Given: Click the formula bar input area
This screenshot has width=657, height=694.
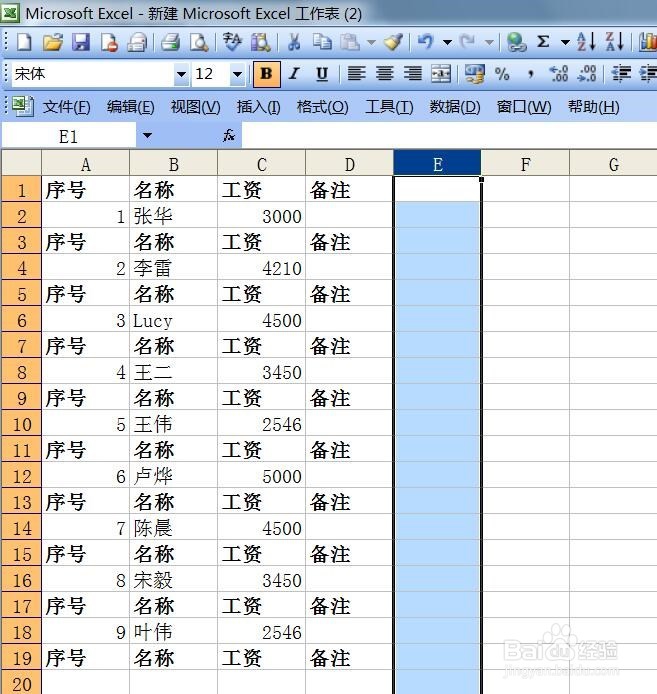Looking at the screenshot, I should [449, 135].
